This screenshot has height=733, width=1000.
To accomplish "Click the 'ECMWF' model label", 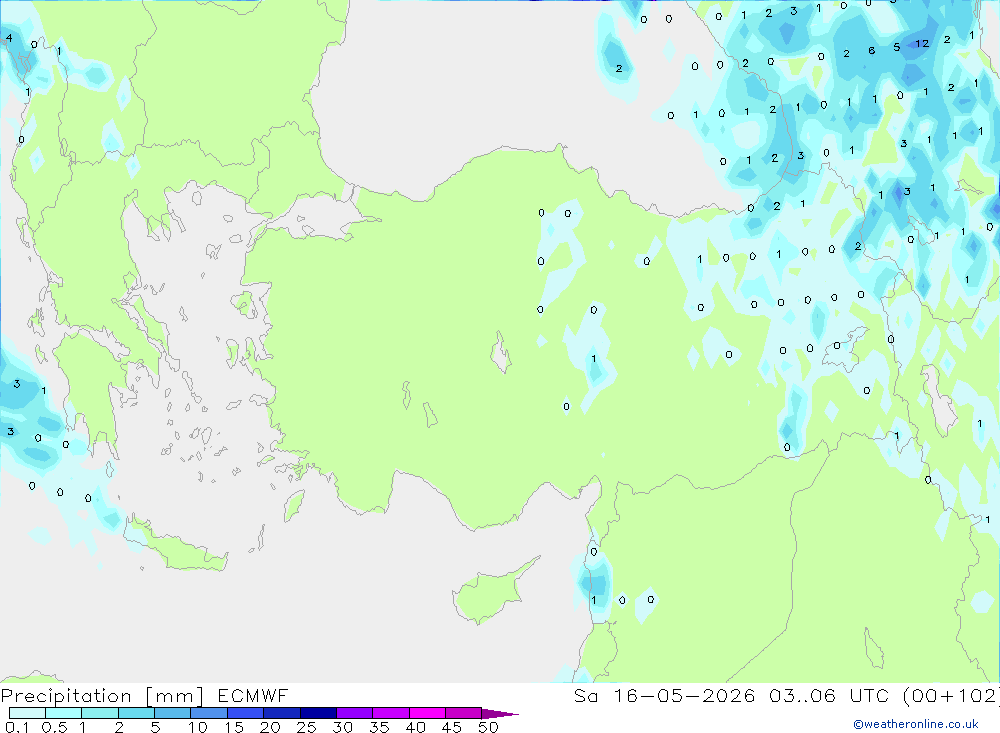I will [x=253, y=695].
